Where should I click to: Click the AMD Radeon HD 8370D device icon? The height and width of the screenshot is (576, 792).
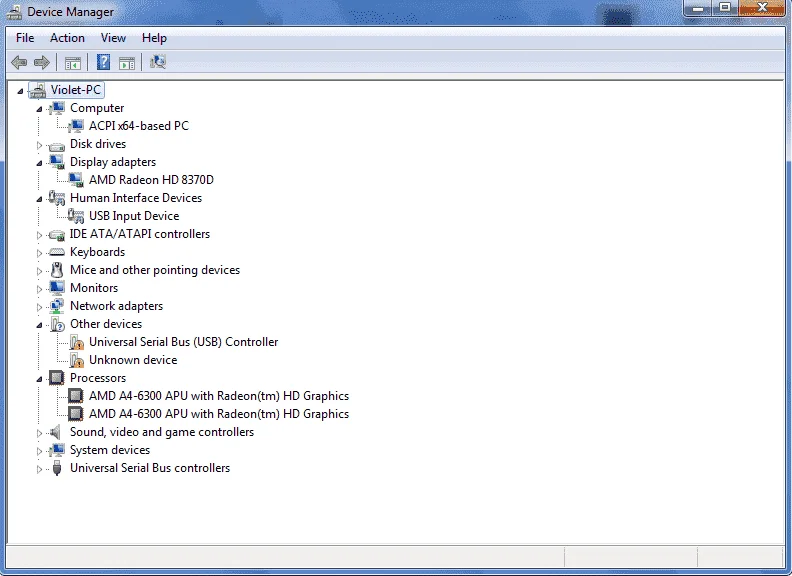76,180
